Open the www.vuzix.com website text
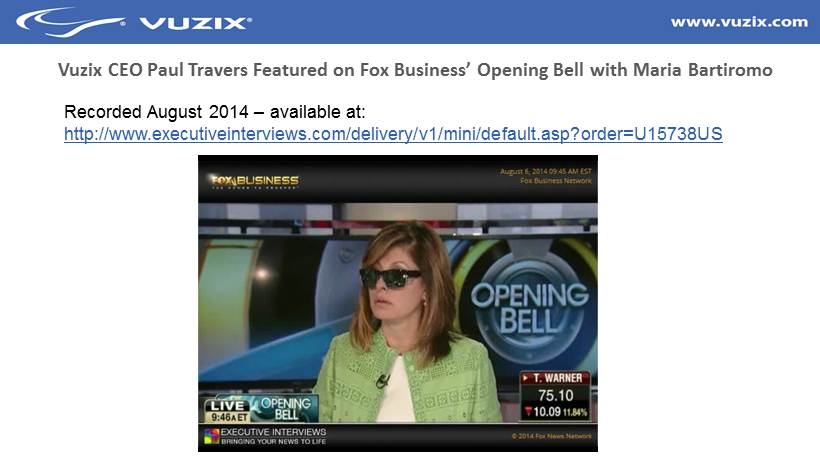This screenshot has width=820, height=461. 739,22
